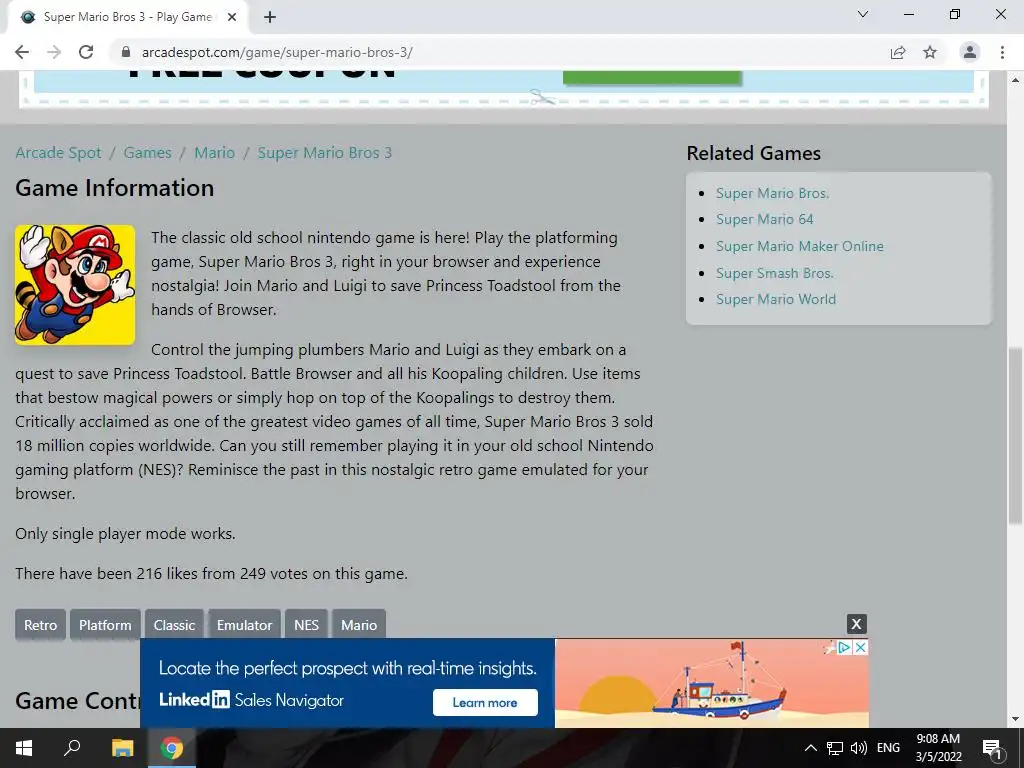Click the browser forward arrow
Screen dimensions: 1024x768
click(54, 52)
